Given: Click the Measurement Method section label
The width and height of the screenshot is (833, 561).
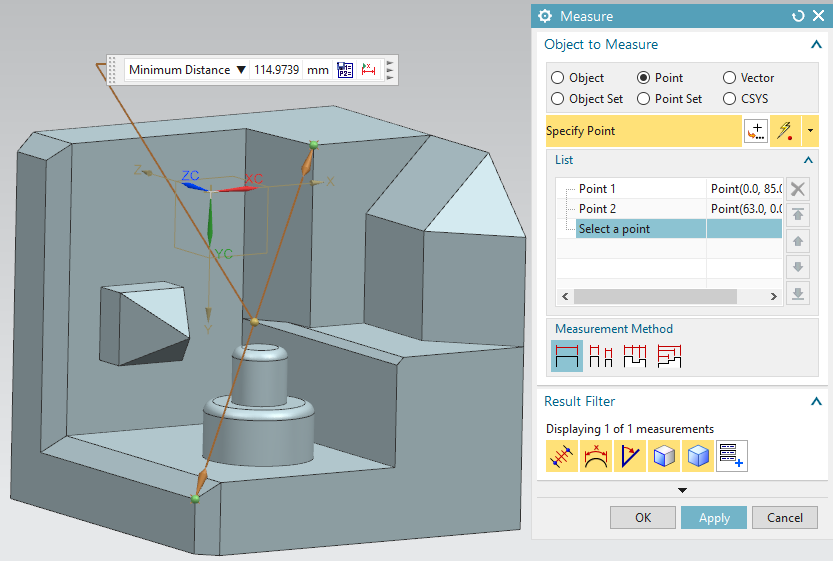Looking at the screenshot, I should (614, 329).
